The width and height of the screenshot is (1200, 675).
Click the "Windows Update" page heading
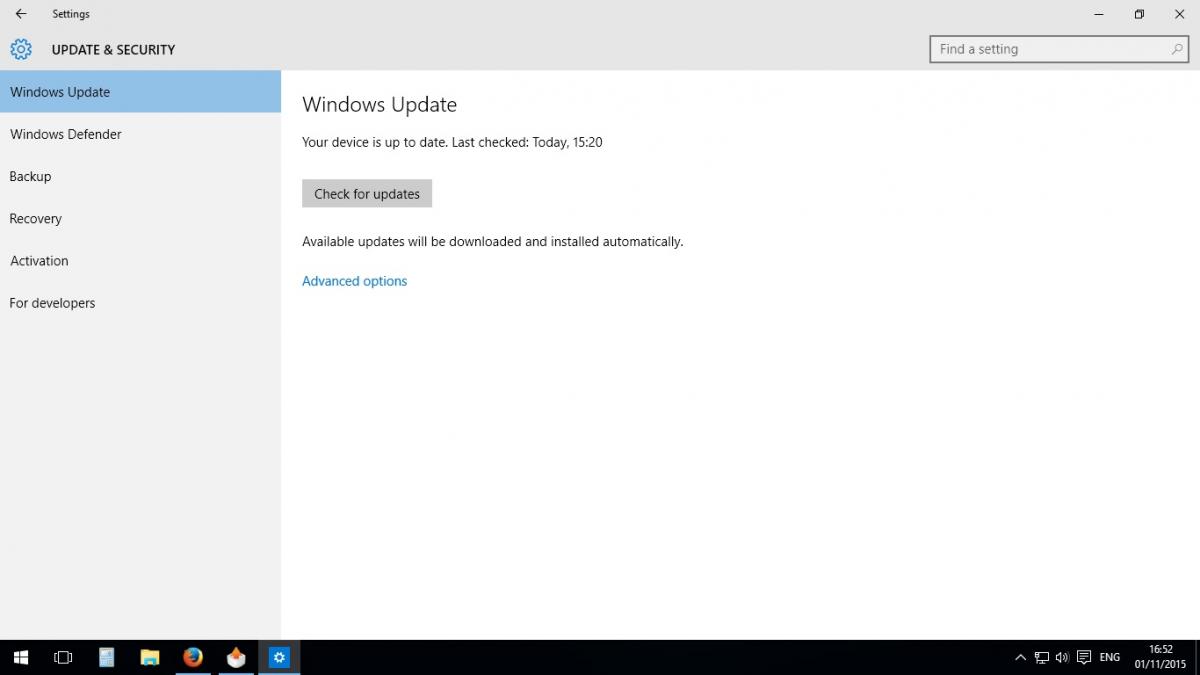[x=379, y=104]
